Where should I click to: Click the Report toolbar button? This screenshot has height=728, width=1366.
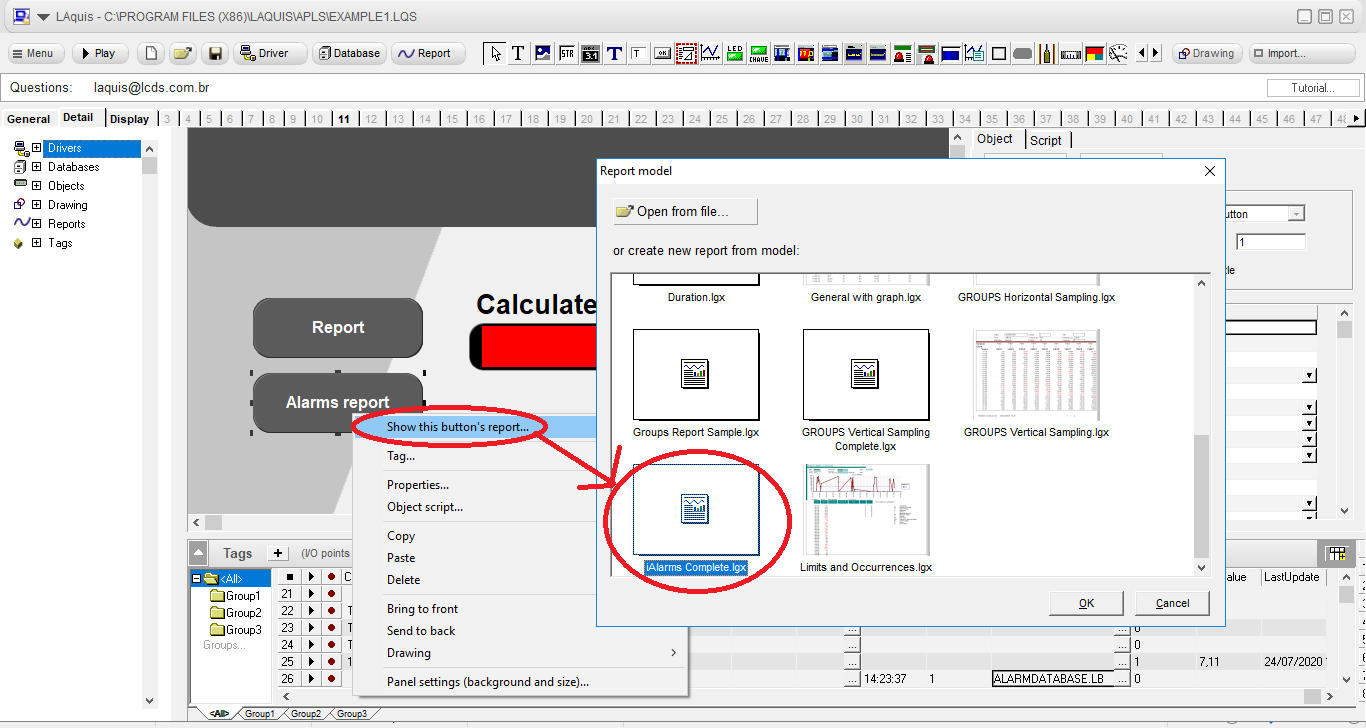[428, 53]
